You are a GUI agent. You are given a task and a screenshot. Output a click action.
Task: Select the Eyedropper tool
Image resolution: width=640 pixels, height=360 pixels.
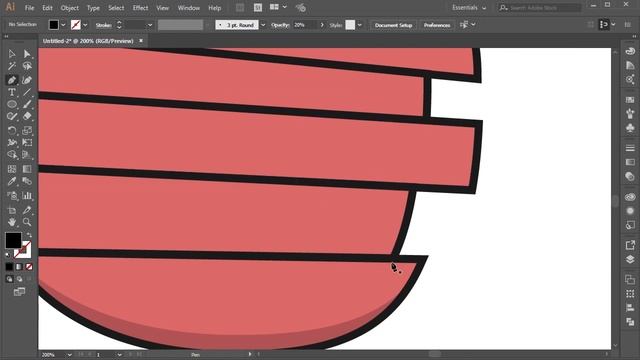12,181
